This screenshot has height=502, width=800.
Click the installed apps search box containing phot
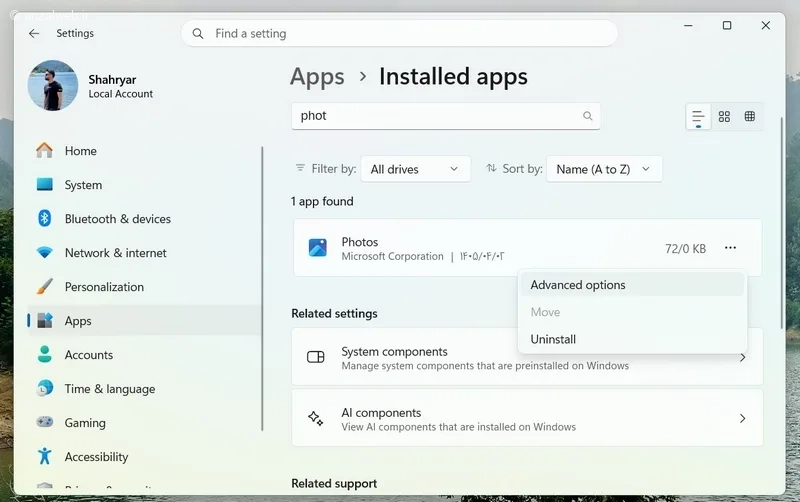[x=446, y=116]
